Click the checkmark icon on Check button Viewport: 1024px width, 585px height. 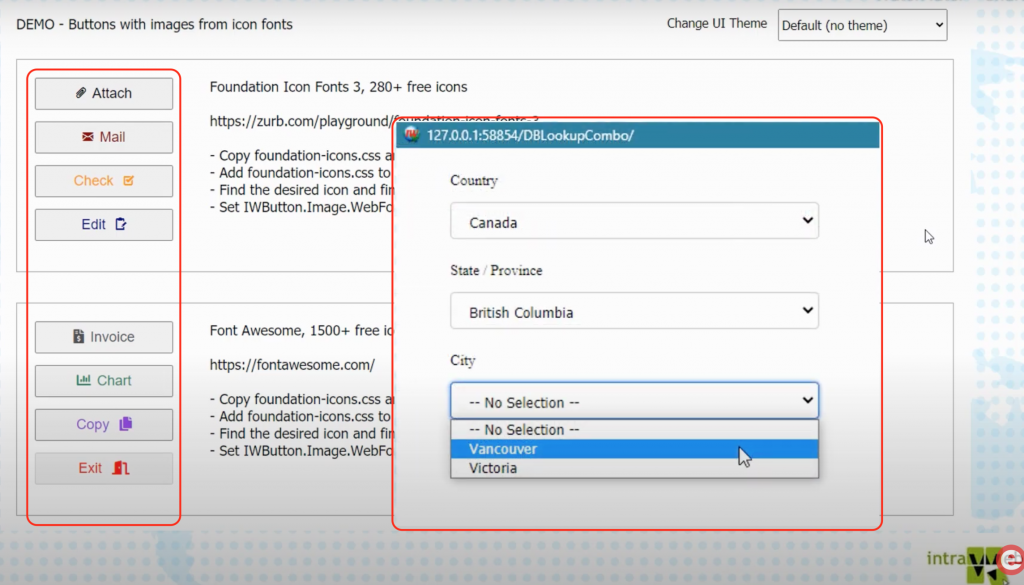pyautogui.click(x=128, y=181)
